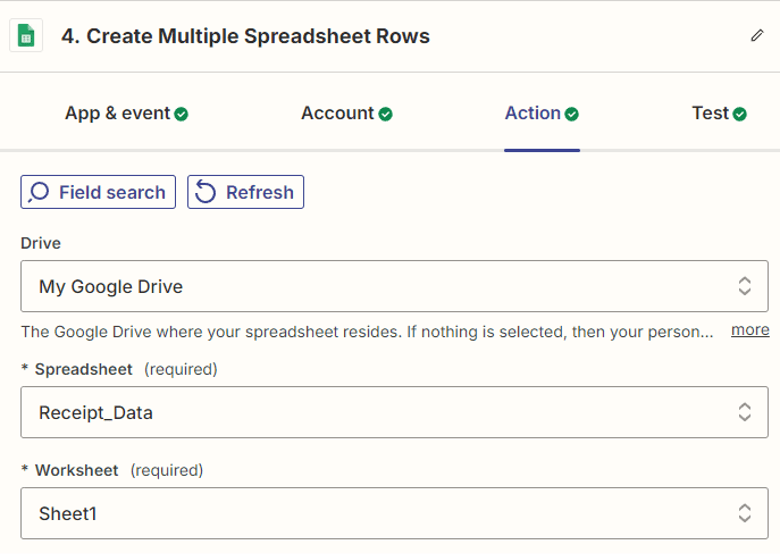Open the Account tab
Viewport: 780px width, 555px height.
click(337, 114)
